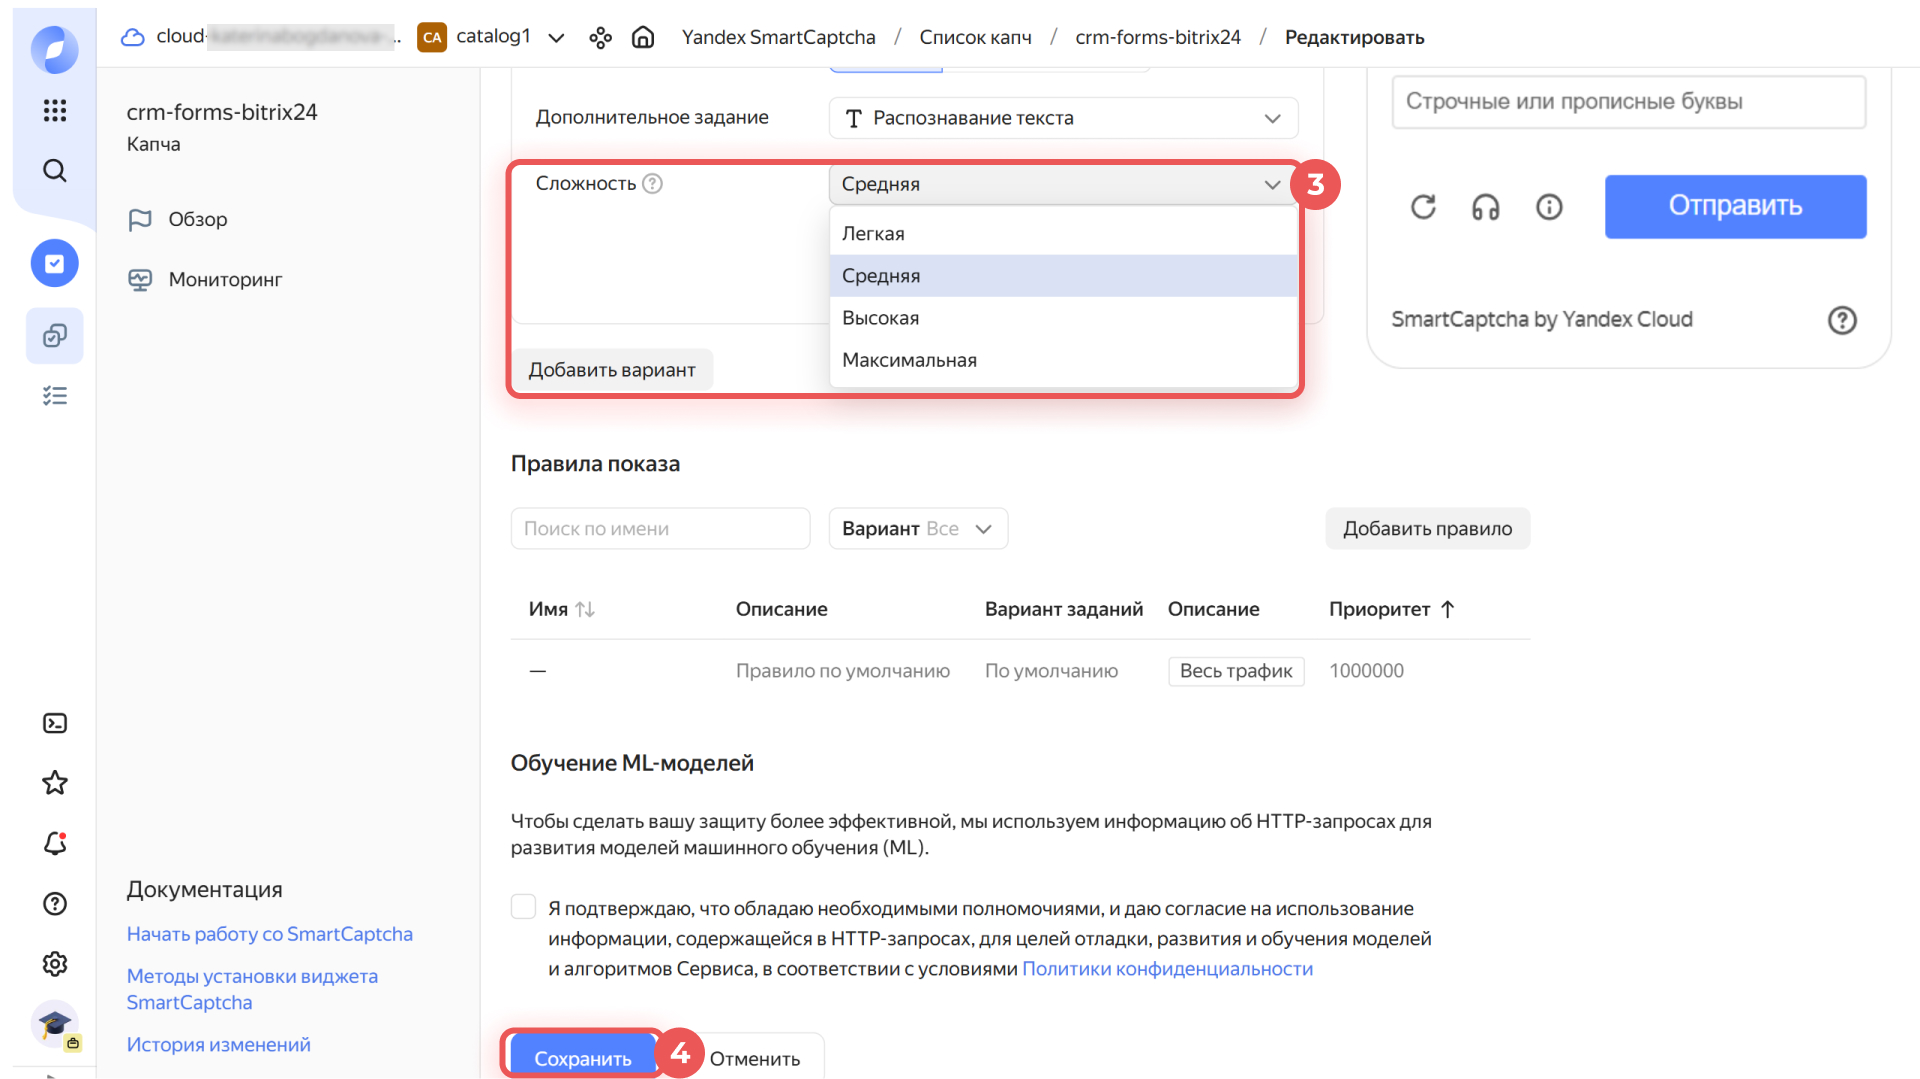Open the Cloud Shell terminal icon

click(55, 723)
